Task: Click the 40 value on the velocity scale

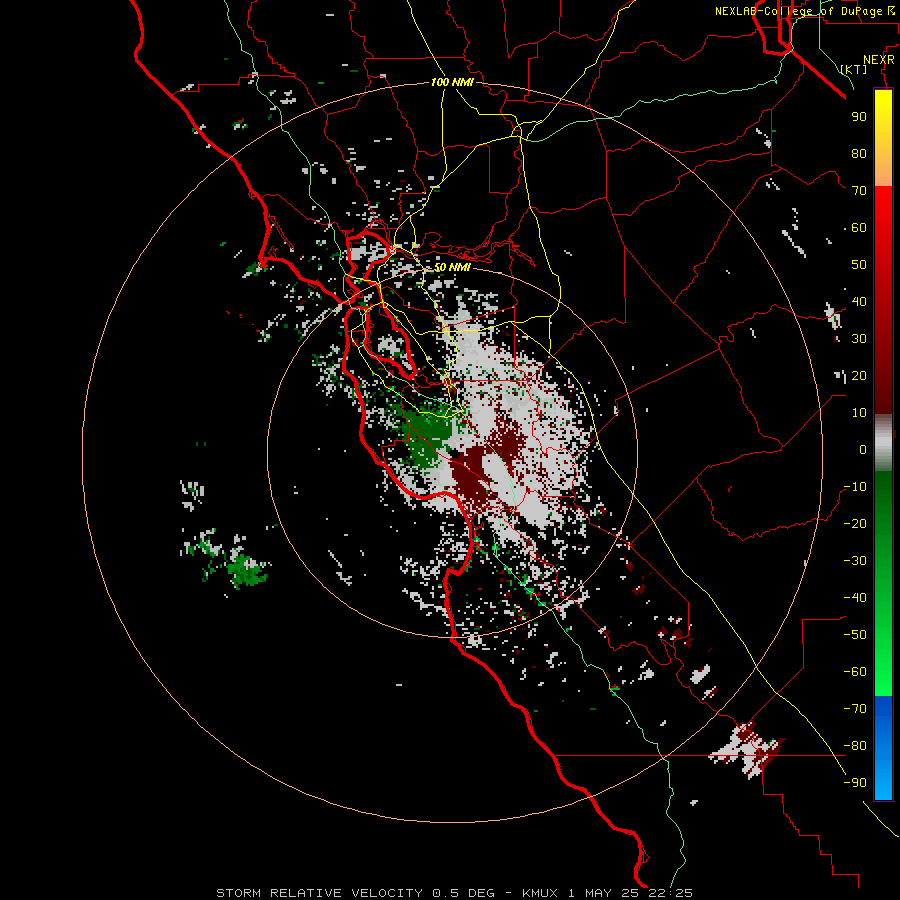Action: point(859,301)
